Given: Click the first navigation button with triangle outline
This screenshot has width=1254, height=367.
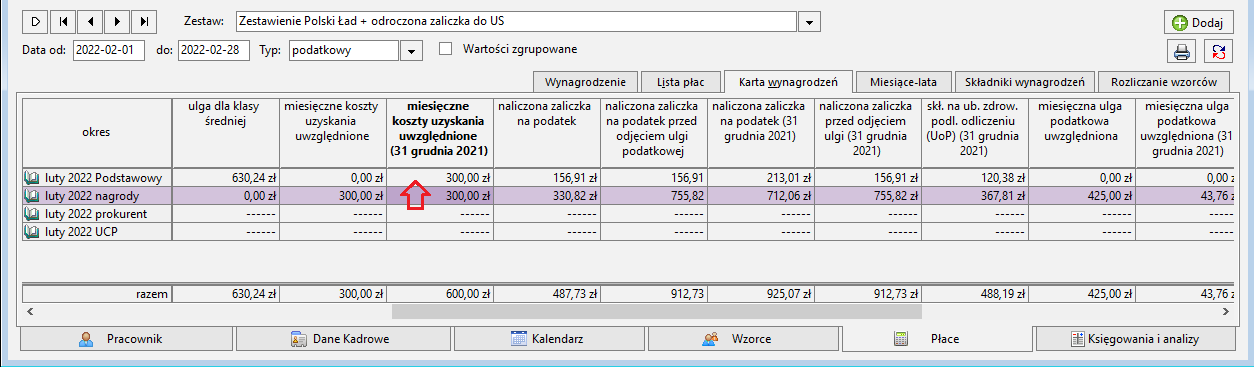Looking at the screenshot, I should point(36,21).
